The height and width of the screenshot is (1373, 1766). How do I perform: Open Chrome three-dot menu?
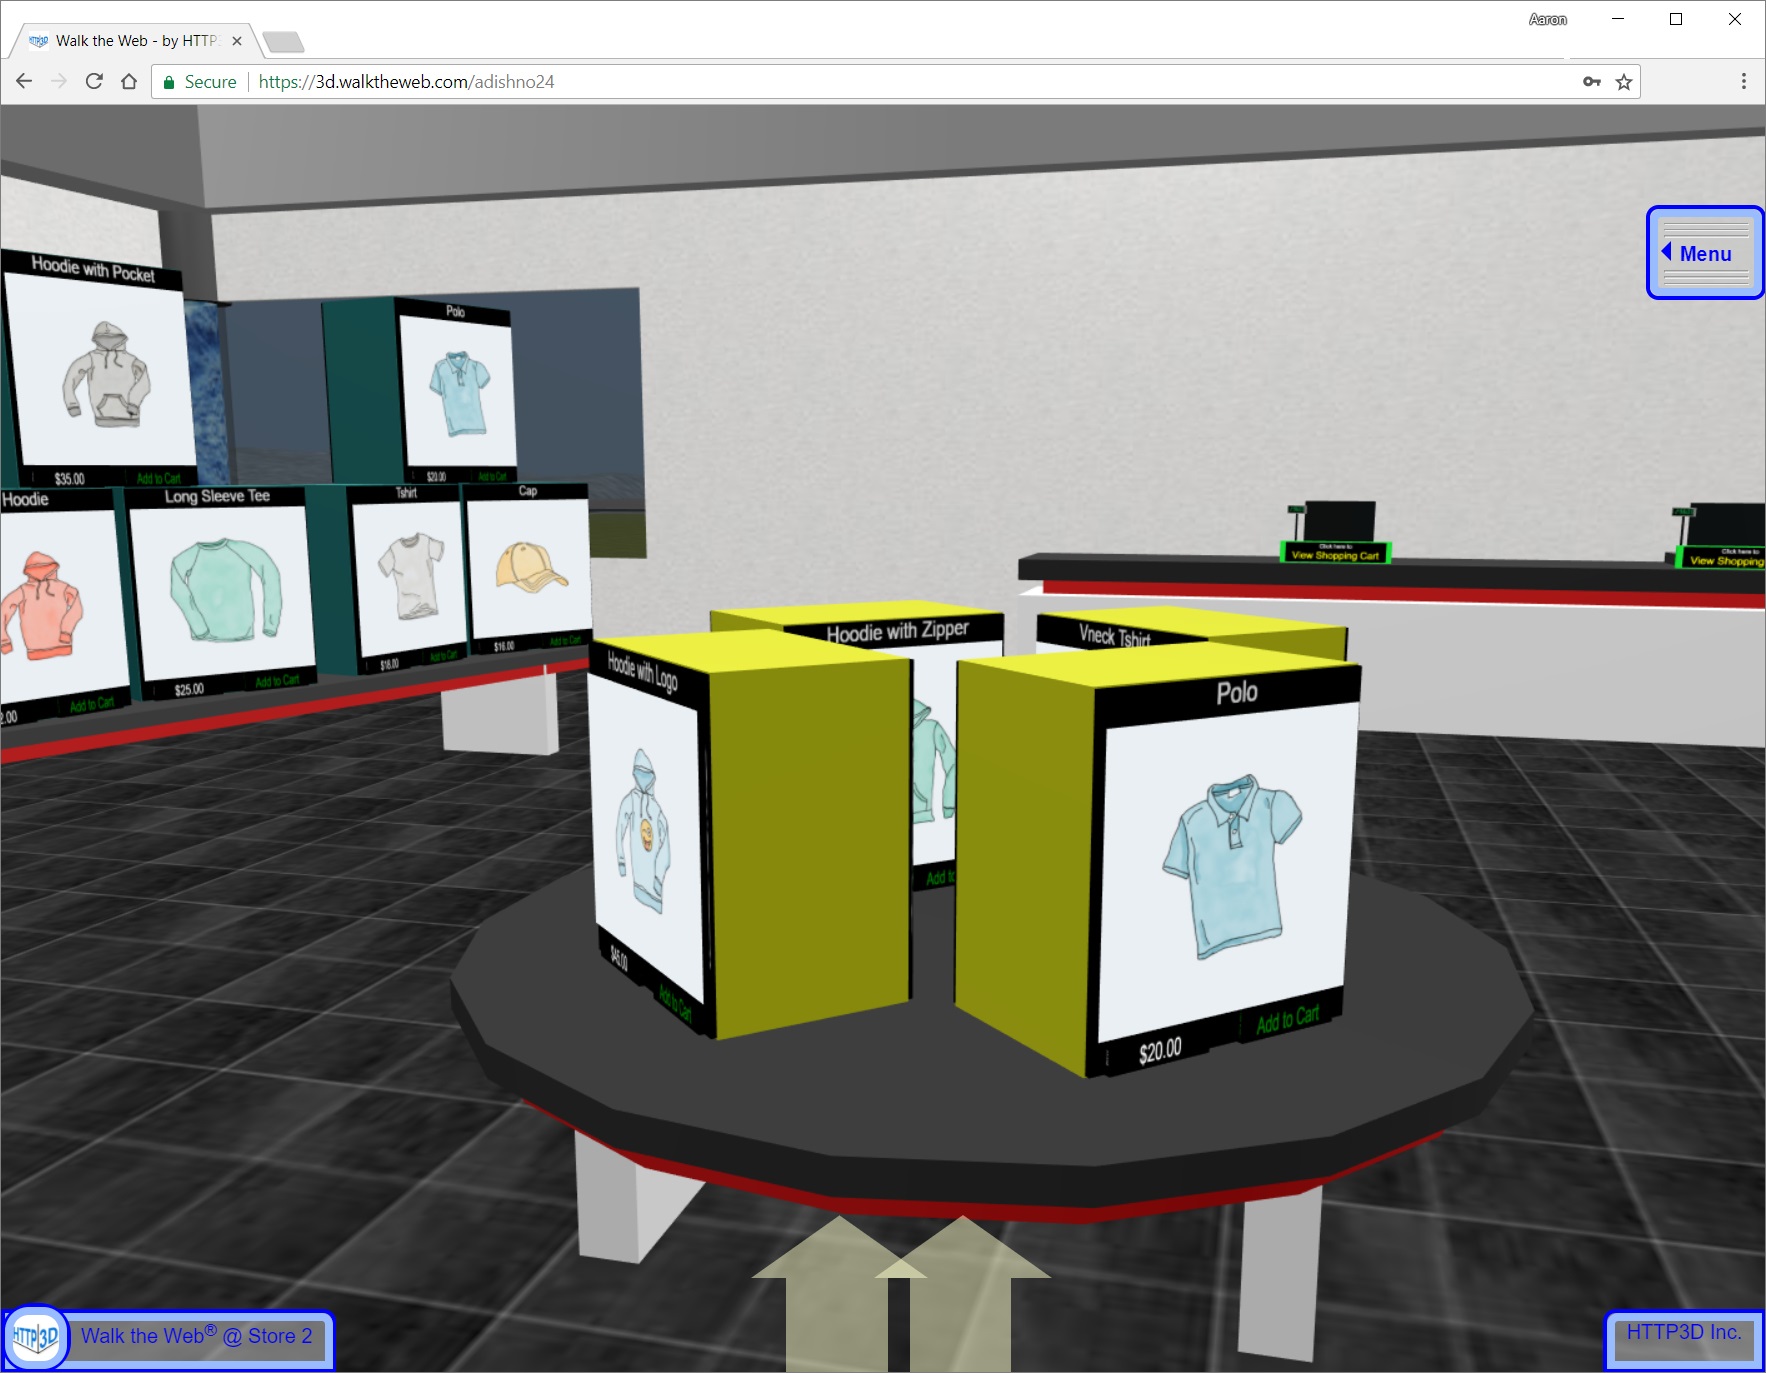coord(1744,81)
